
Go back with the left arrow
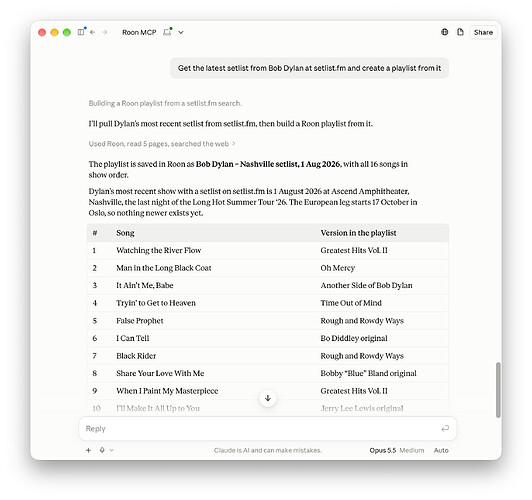(93, 32)
